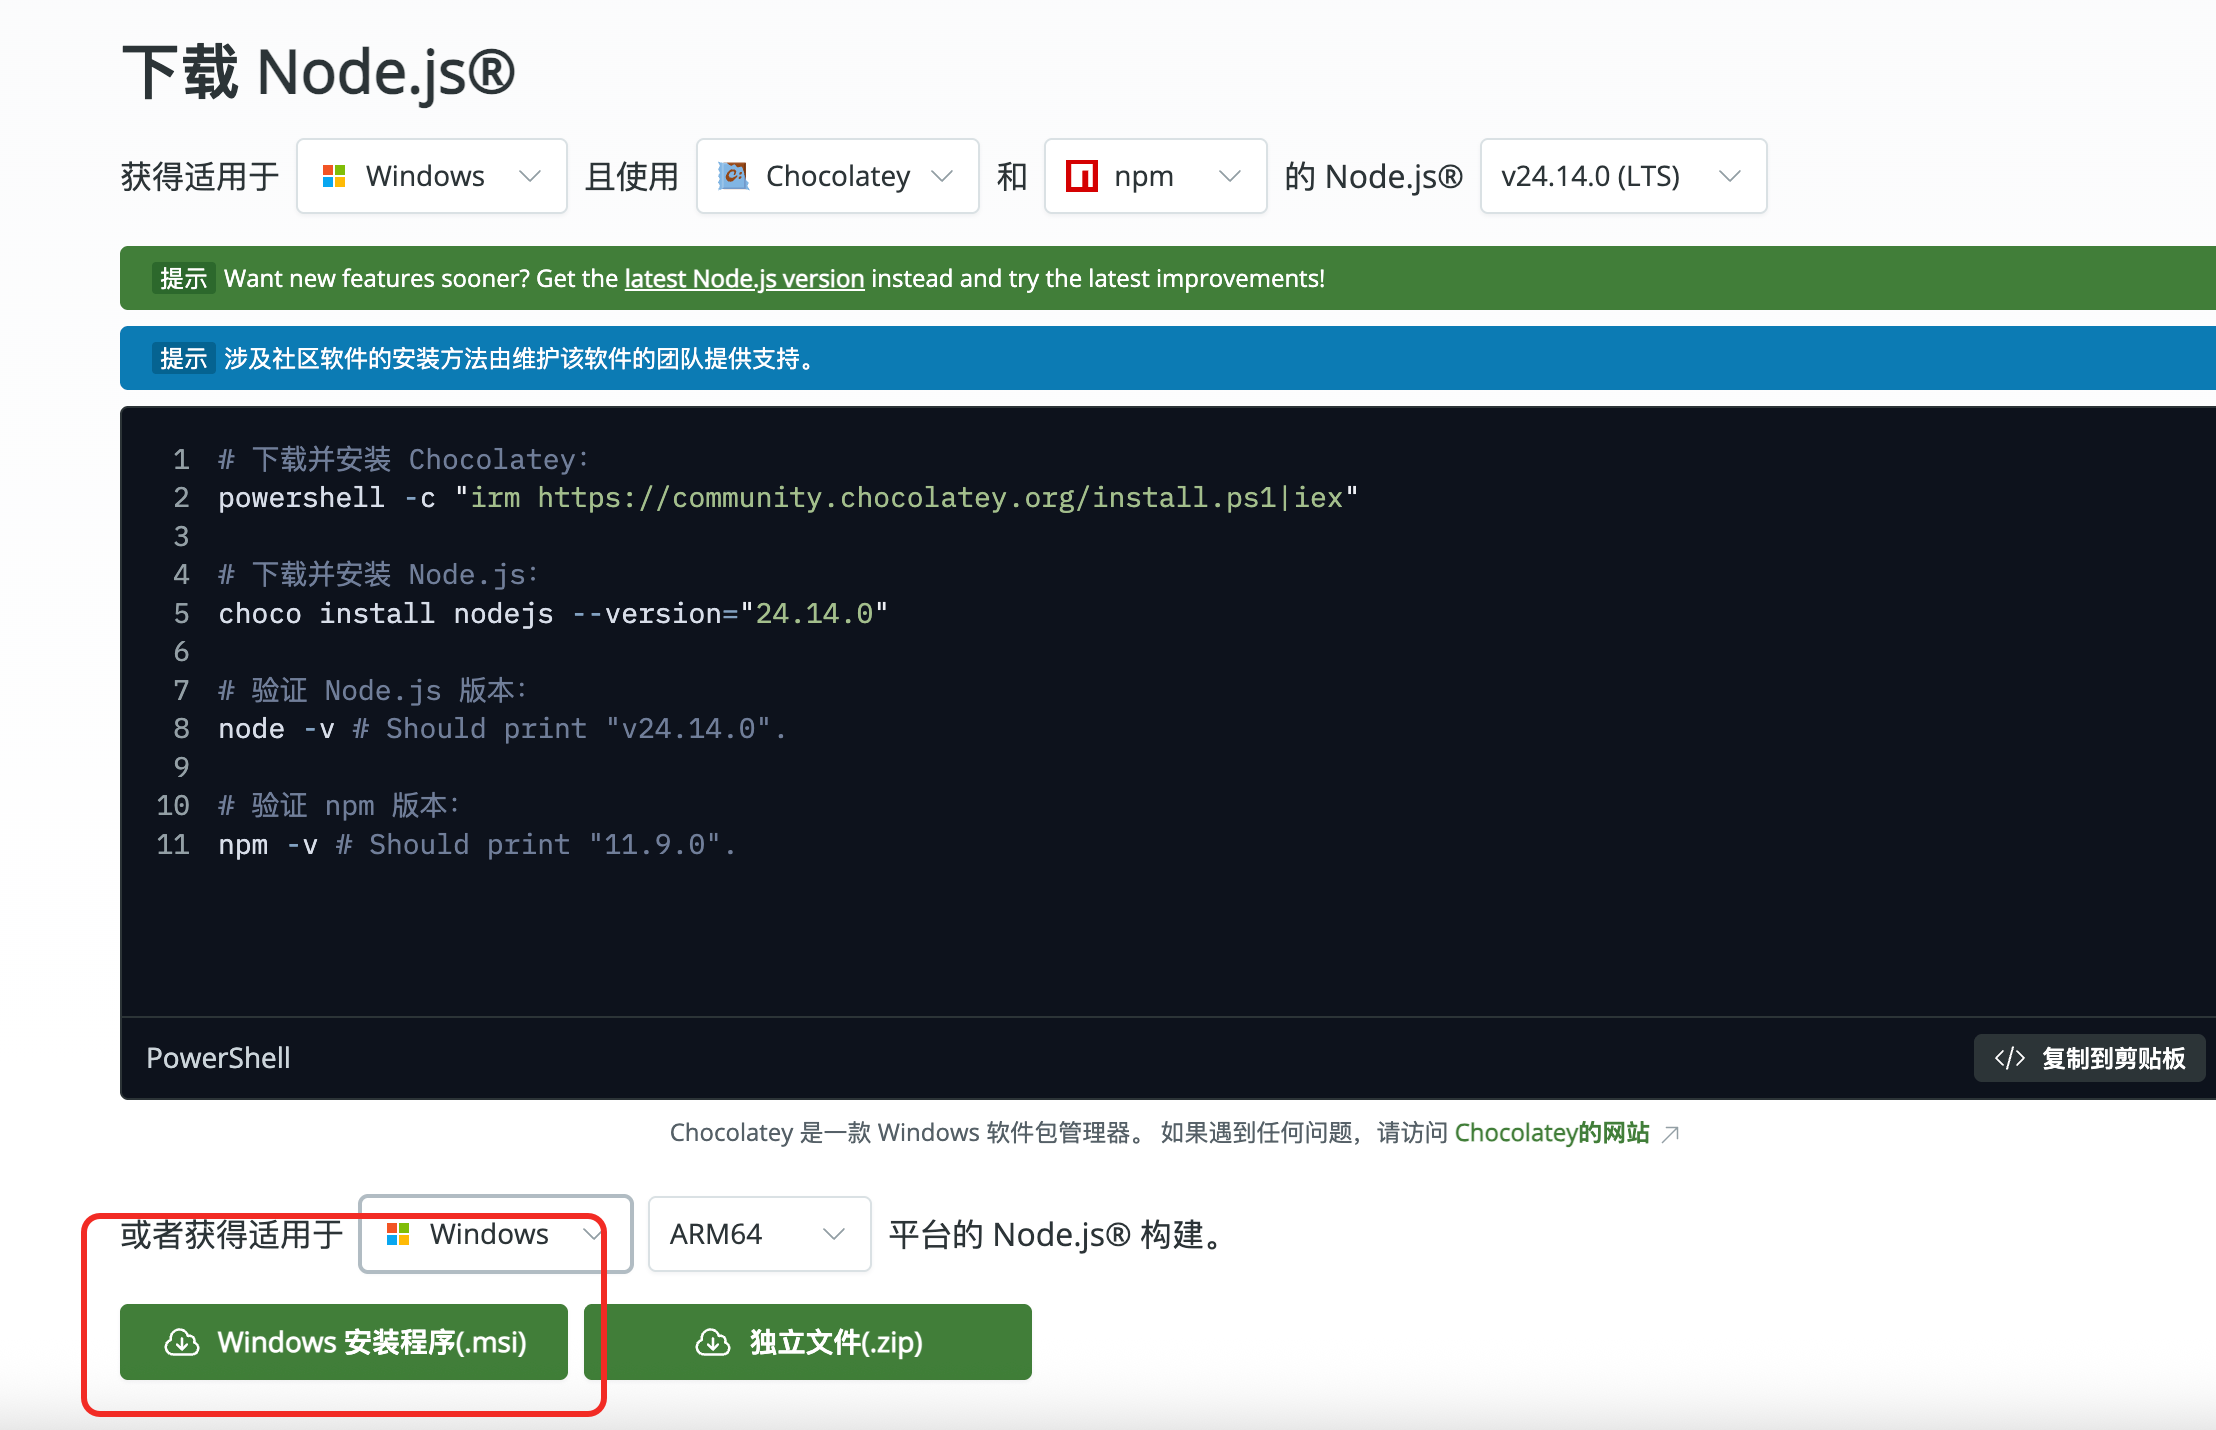This screenshot has height=1430, width=2216.
Task: Open the top Windows platform dropdown
Action: click(431, 176)
